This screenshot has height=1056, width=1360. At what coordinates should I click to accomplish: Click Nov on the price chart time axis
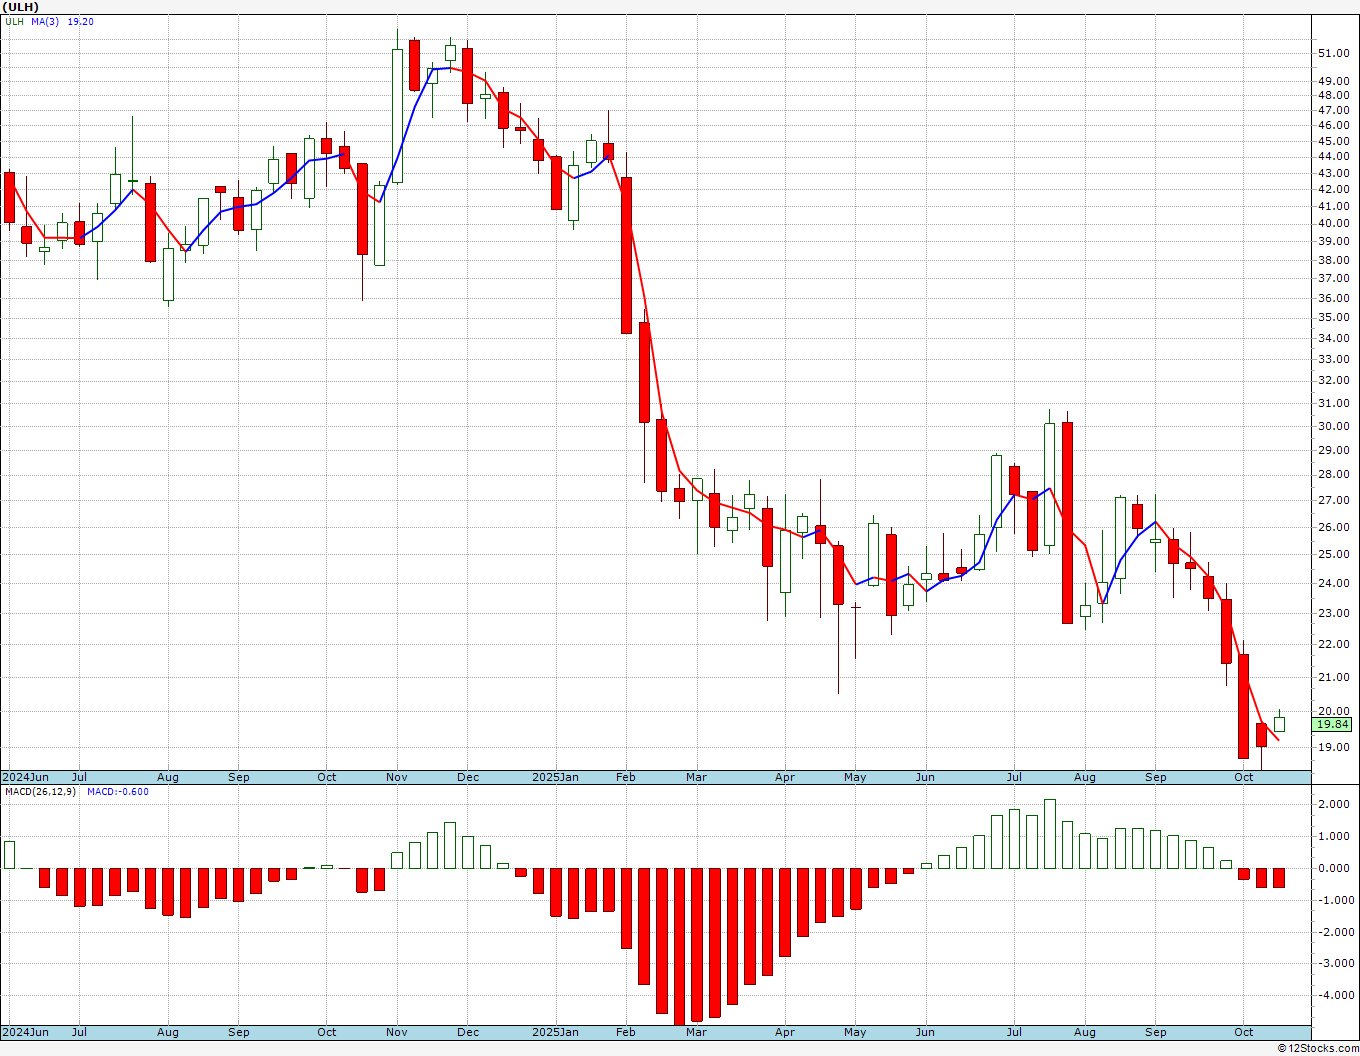pyautogui.click(x=397, y=777)
